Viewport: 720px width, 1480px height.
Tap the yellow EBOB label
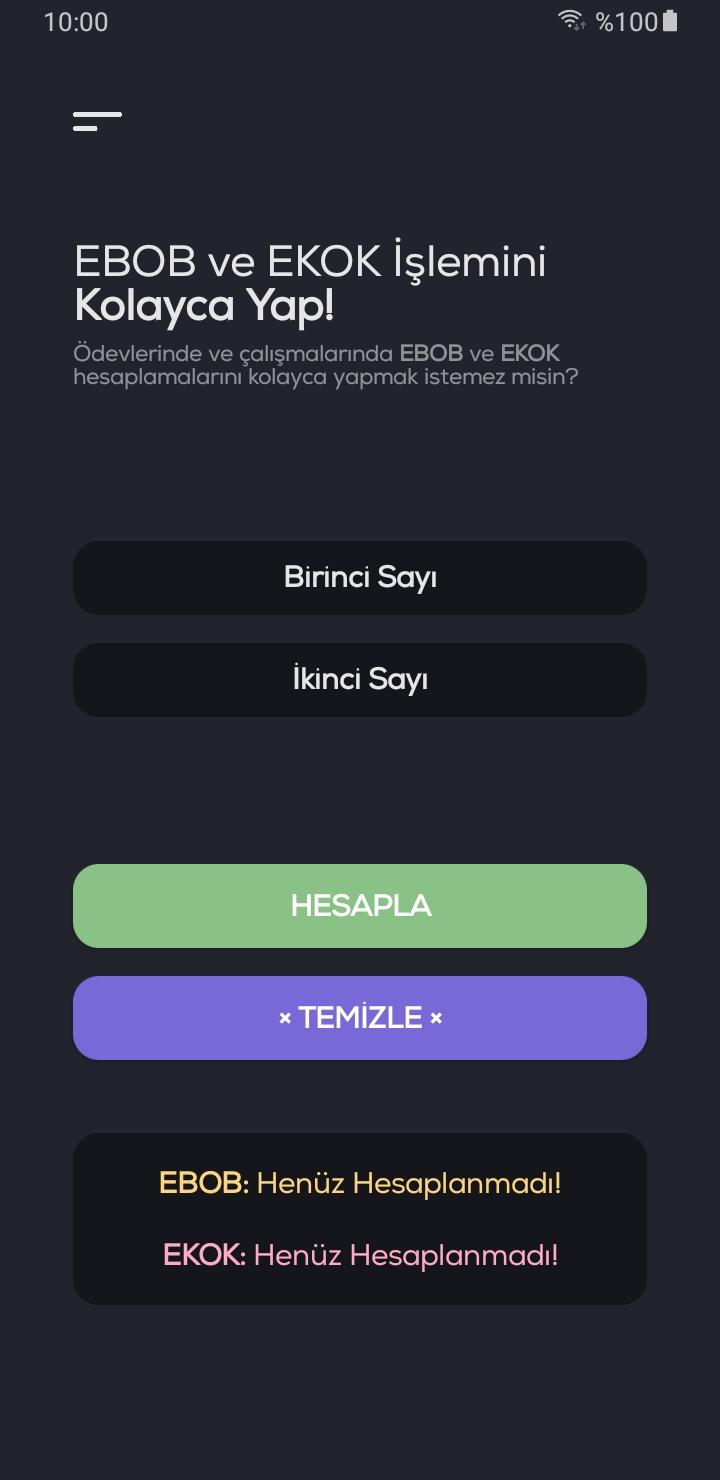[x=204, y=1184]
